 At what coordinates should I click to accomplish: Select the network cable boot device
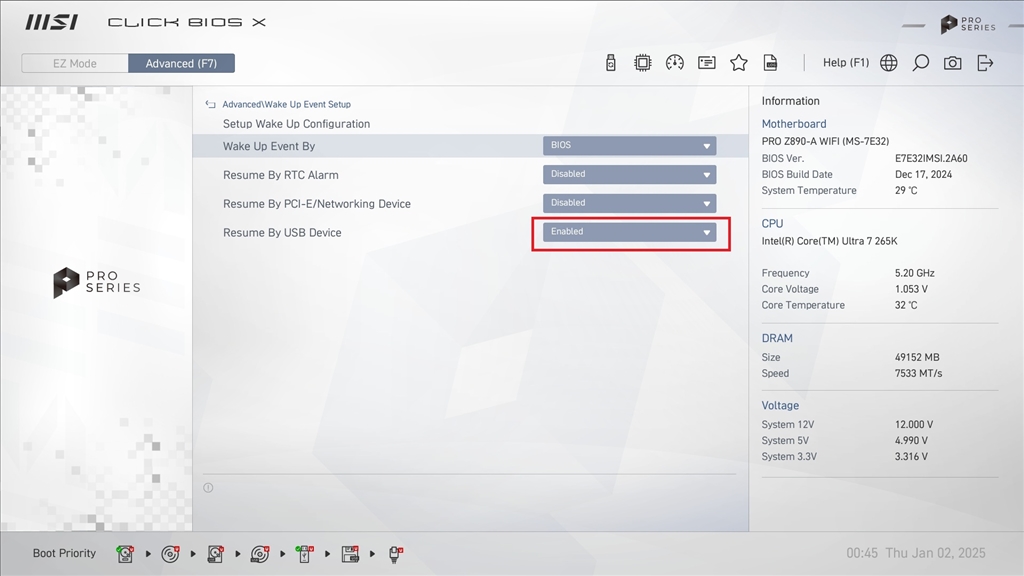(x=395, y=554)
